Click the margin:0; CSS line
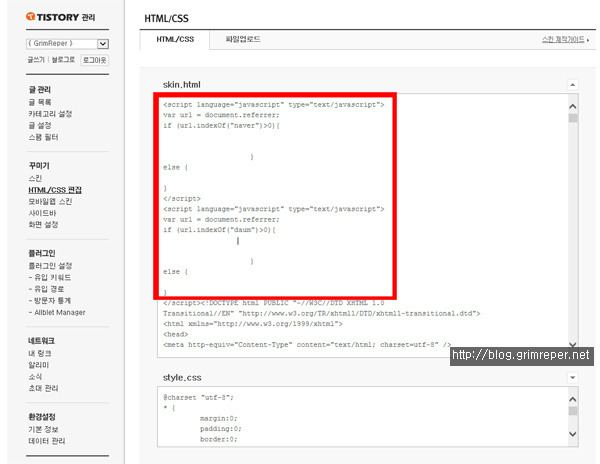Image resolution: width=600 pixels, height=464 pixels. tap(218, 418)
